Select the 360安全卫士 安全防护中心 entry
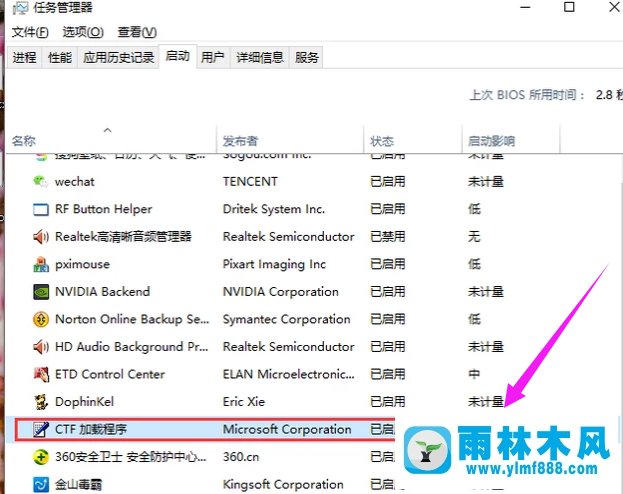623x494 pixels. (x=131, y=457)
